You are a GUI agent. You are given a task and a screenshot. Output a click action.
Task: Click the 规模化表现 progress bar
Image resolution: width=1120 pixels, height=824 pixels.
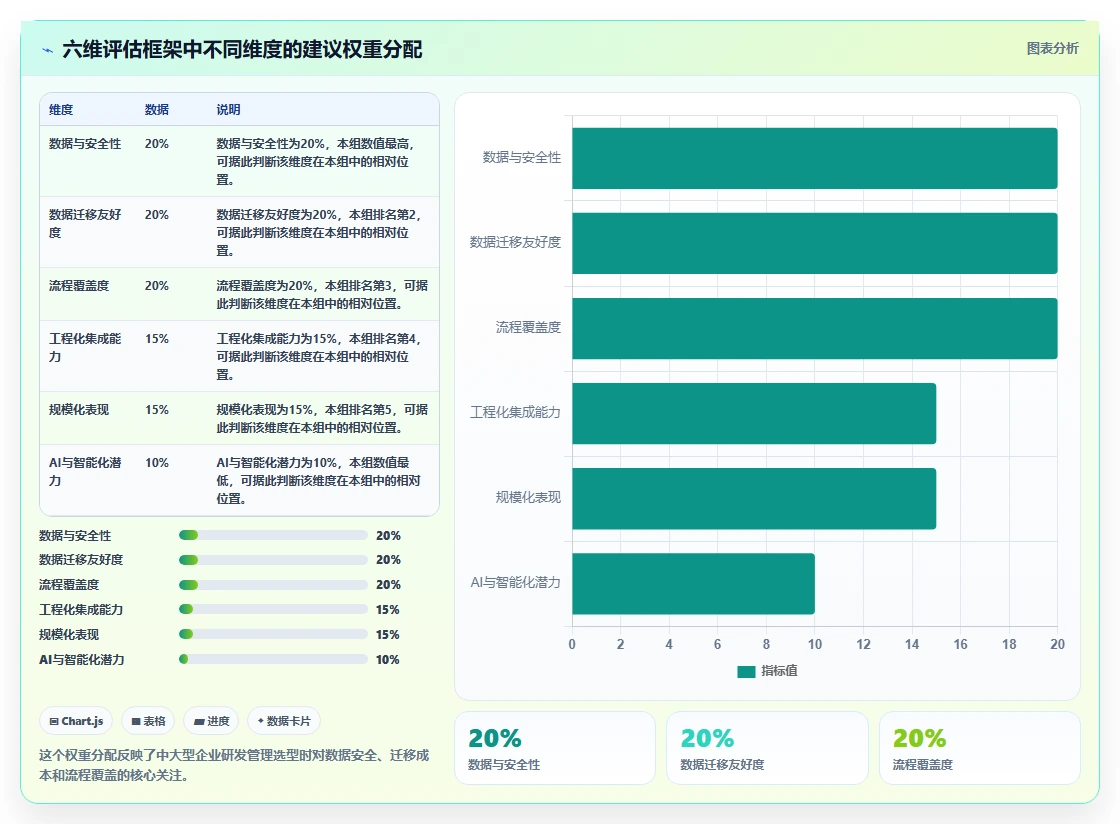coord(273,634)
